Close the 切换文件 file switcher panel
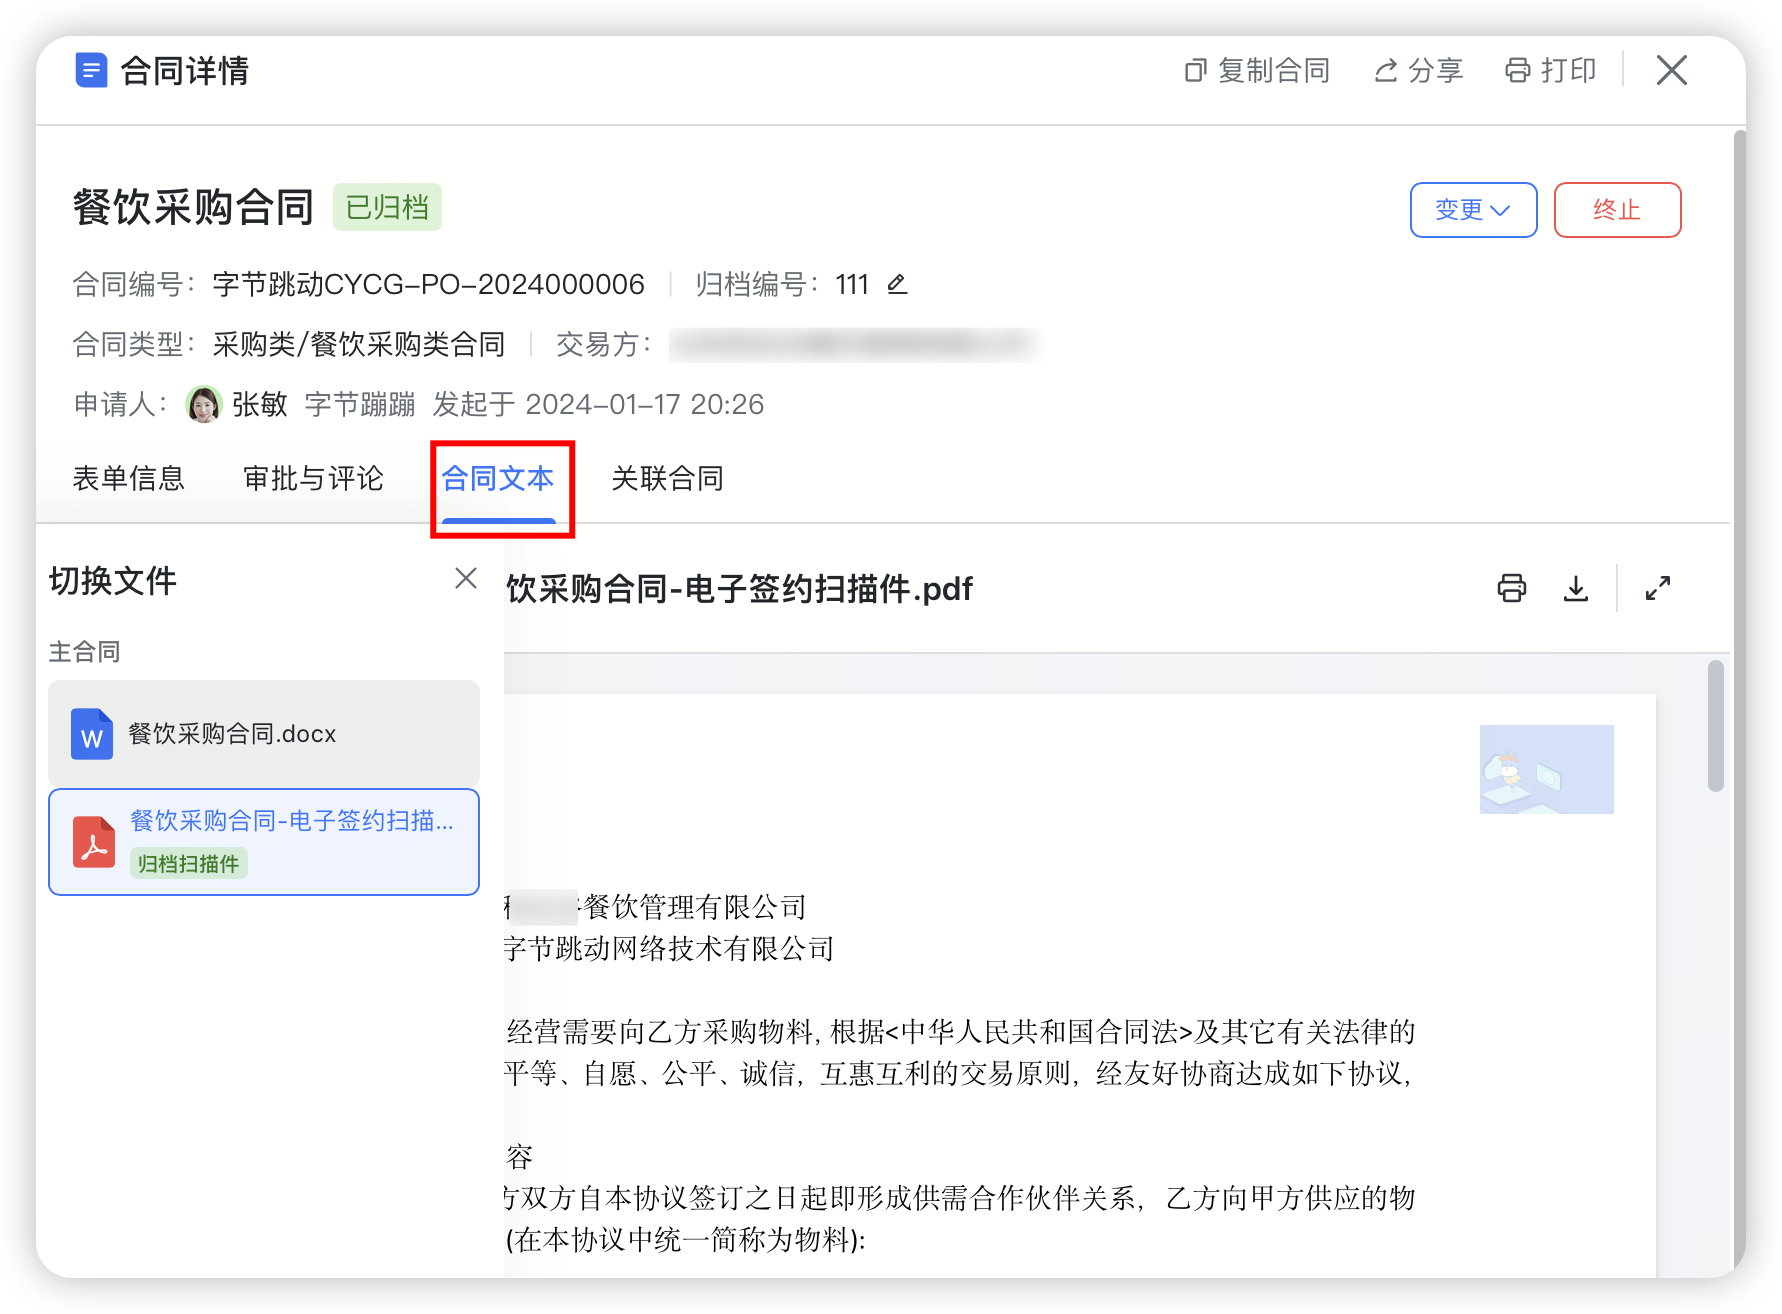The height and width of the screenshot is (1314, 1782). (x=466, y=578)
